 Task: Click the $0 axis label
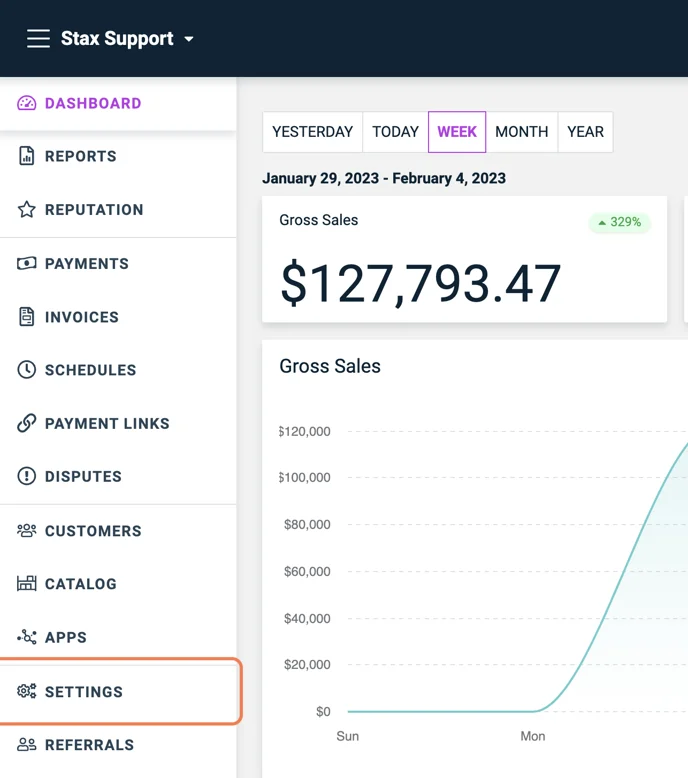[323, 712]
